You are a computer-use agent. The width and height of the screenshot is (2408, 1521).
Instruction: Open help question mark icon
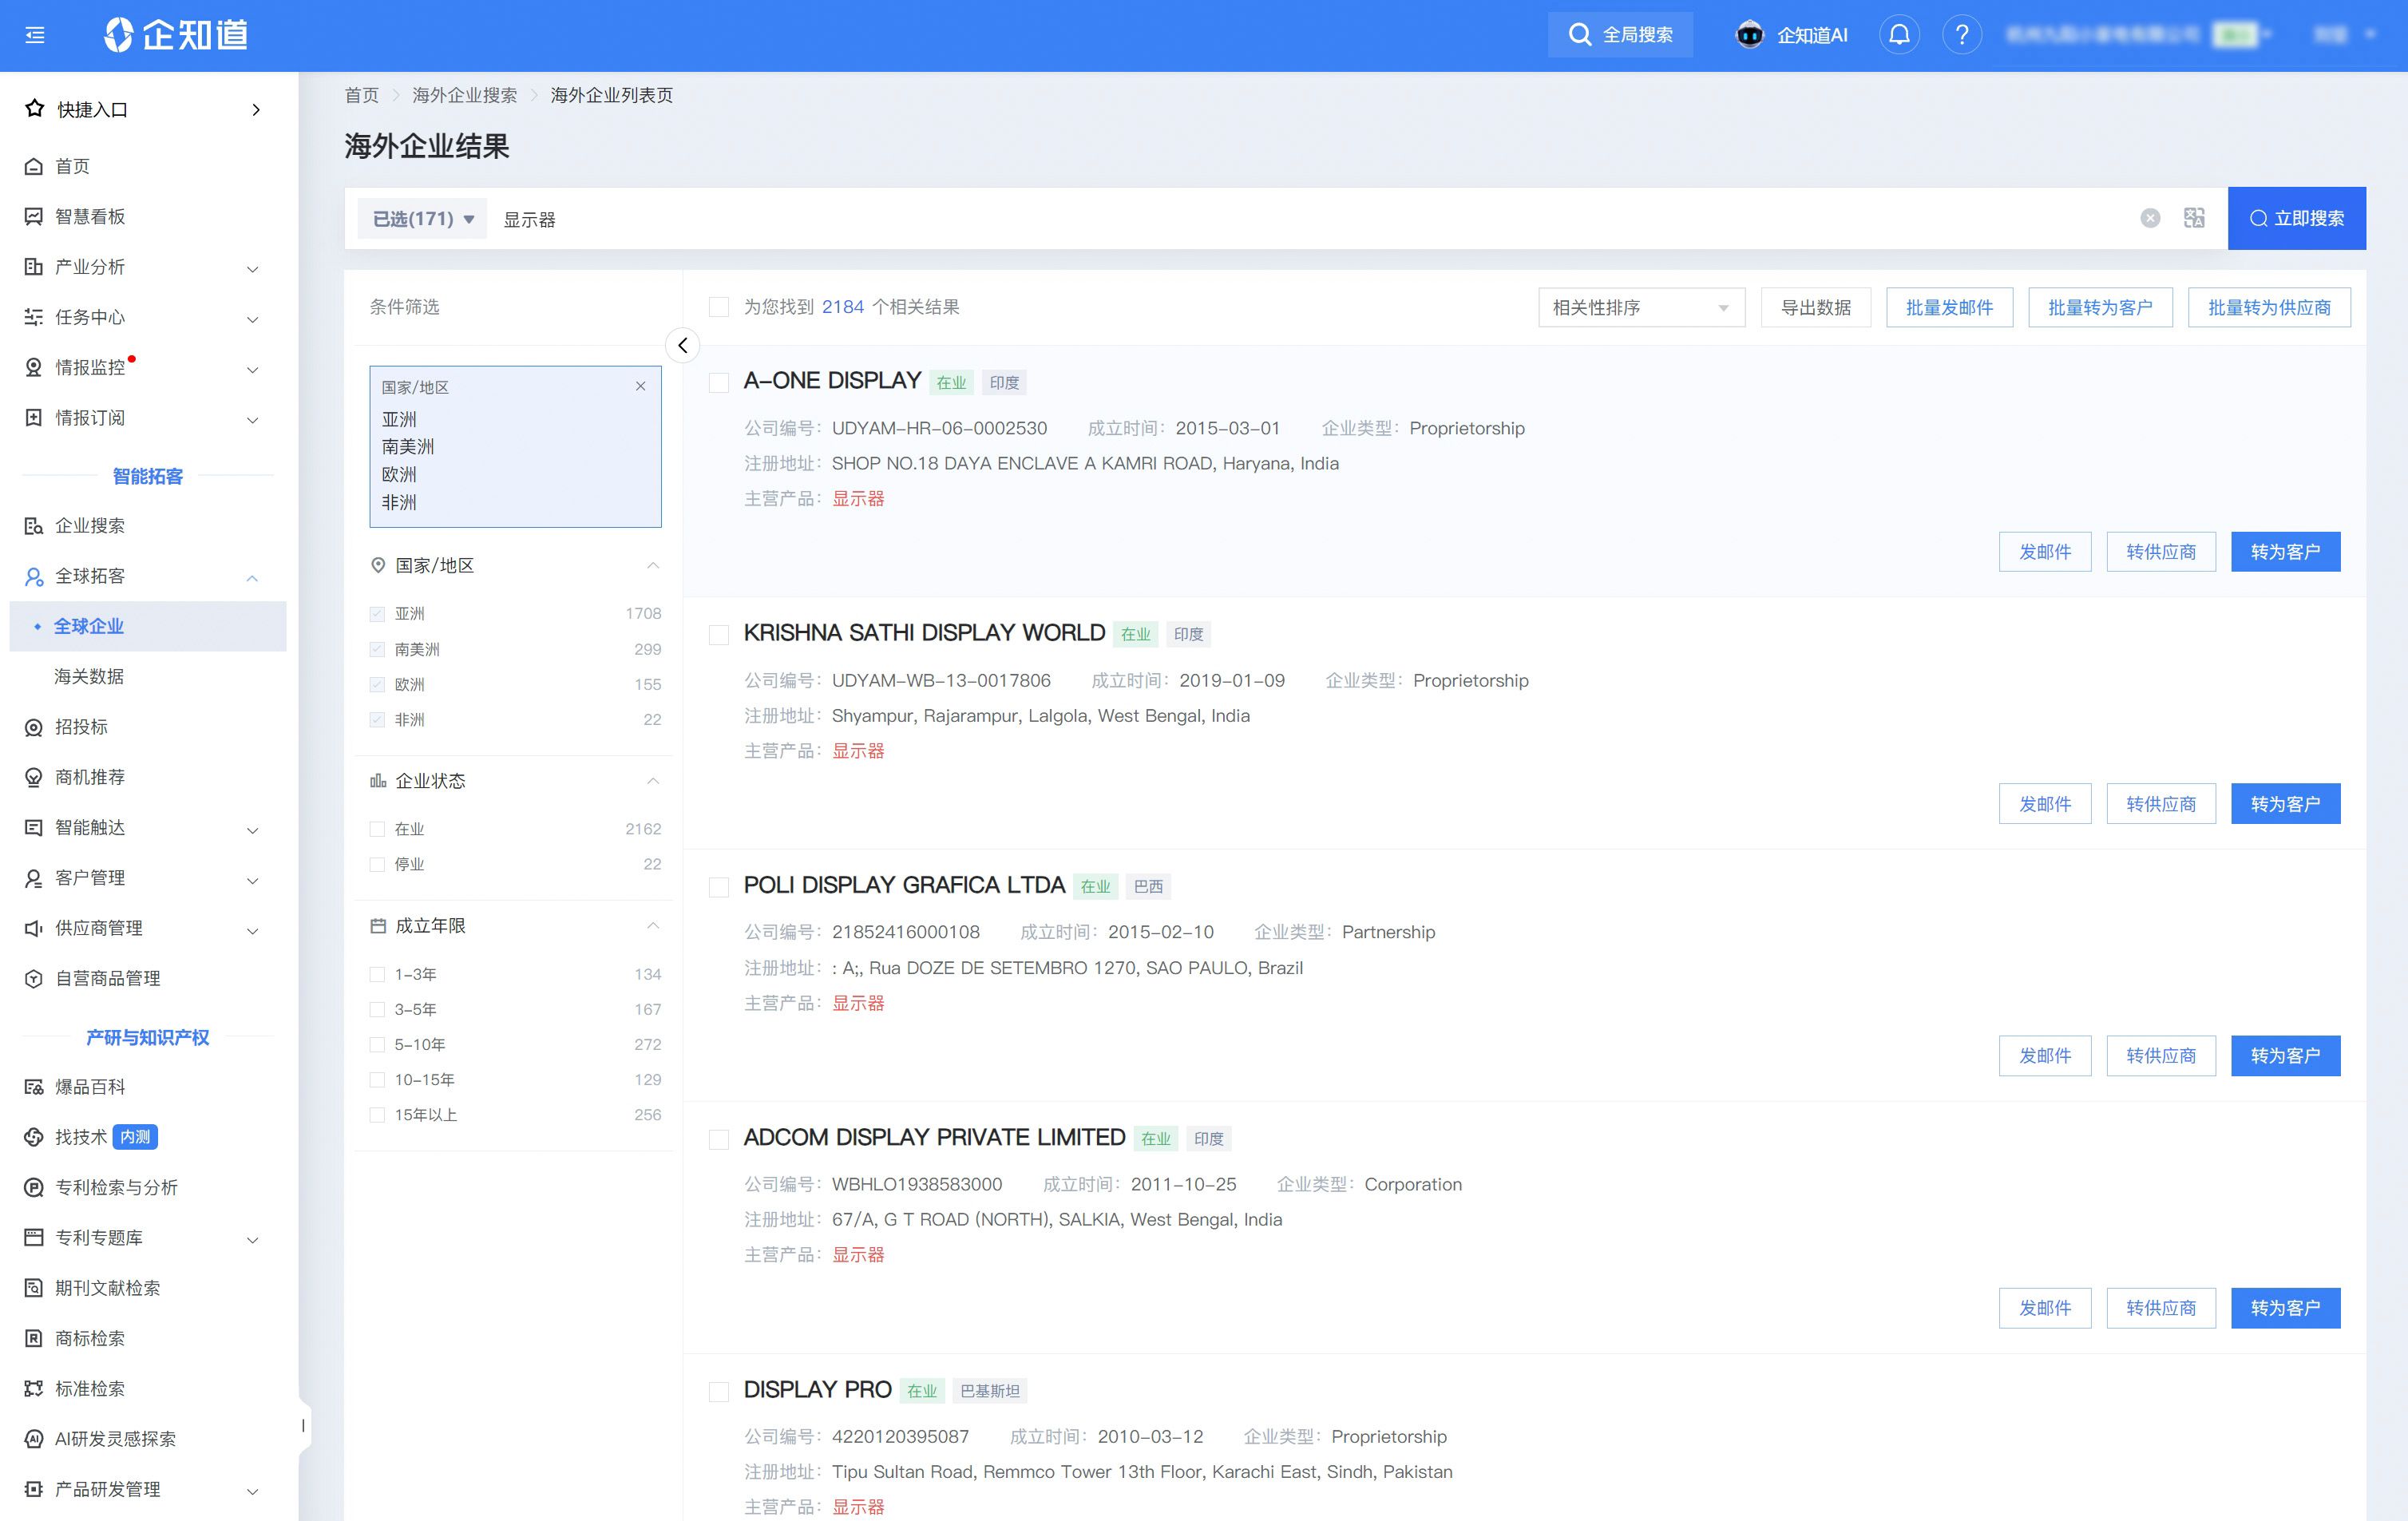click(x=1962, y=35)
